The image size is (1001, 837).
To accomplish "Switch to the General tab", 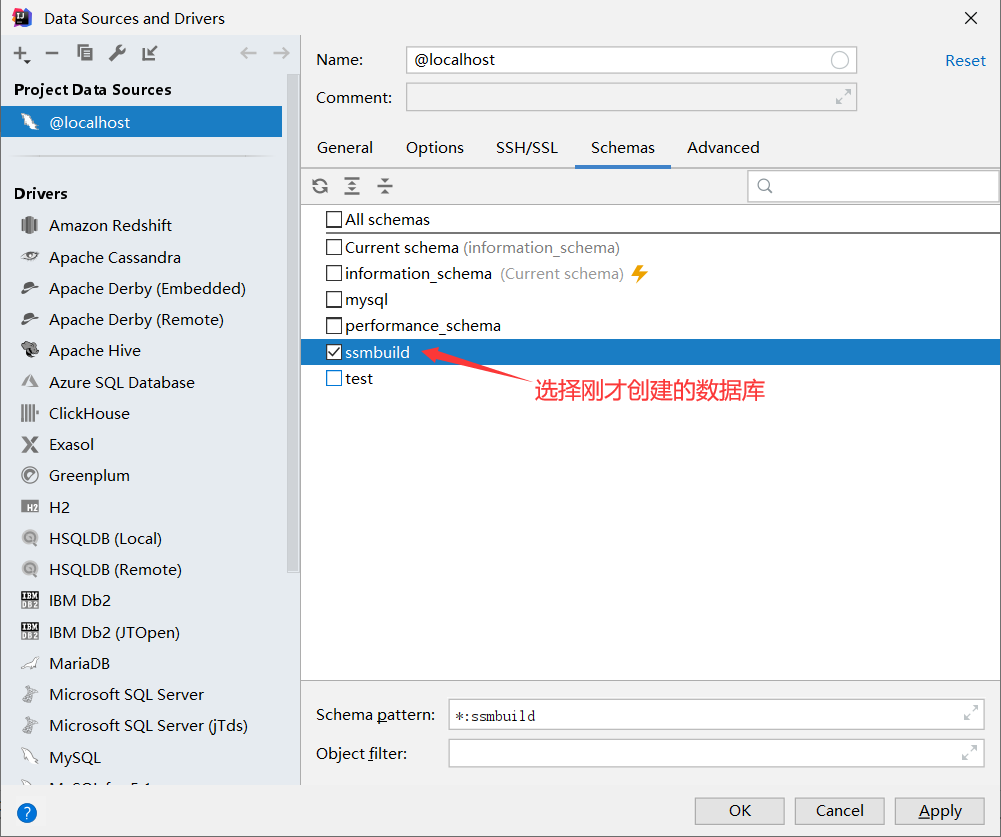I will pos(345,147).
